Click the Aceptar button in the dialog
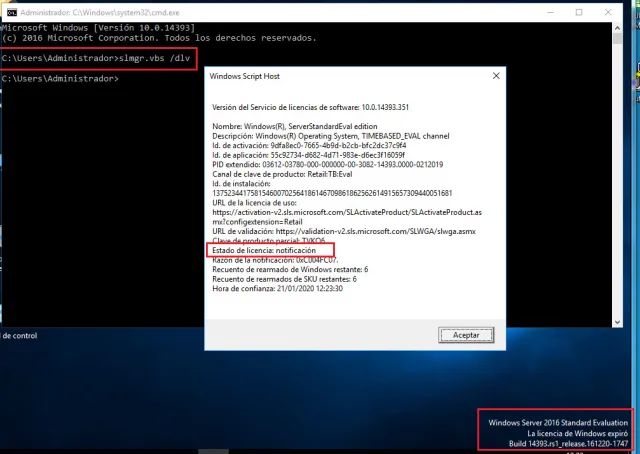The image size is (640, 454). tap(466, 335)
